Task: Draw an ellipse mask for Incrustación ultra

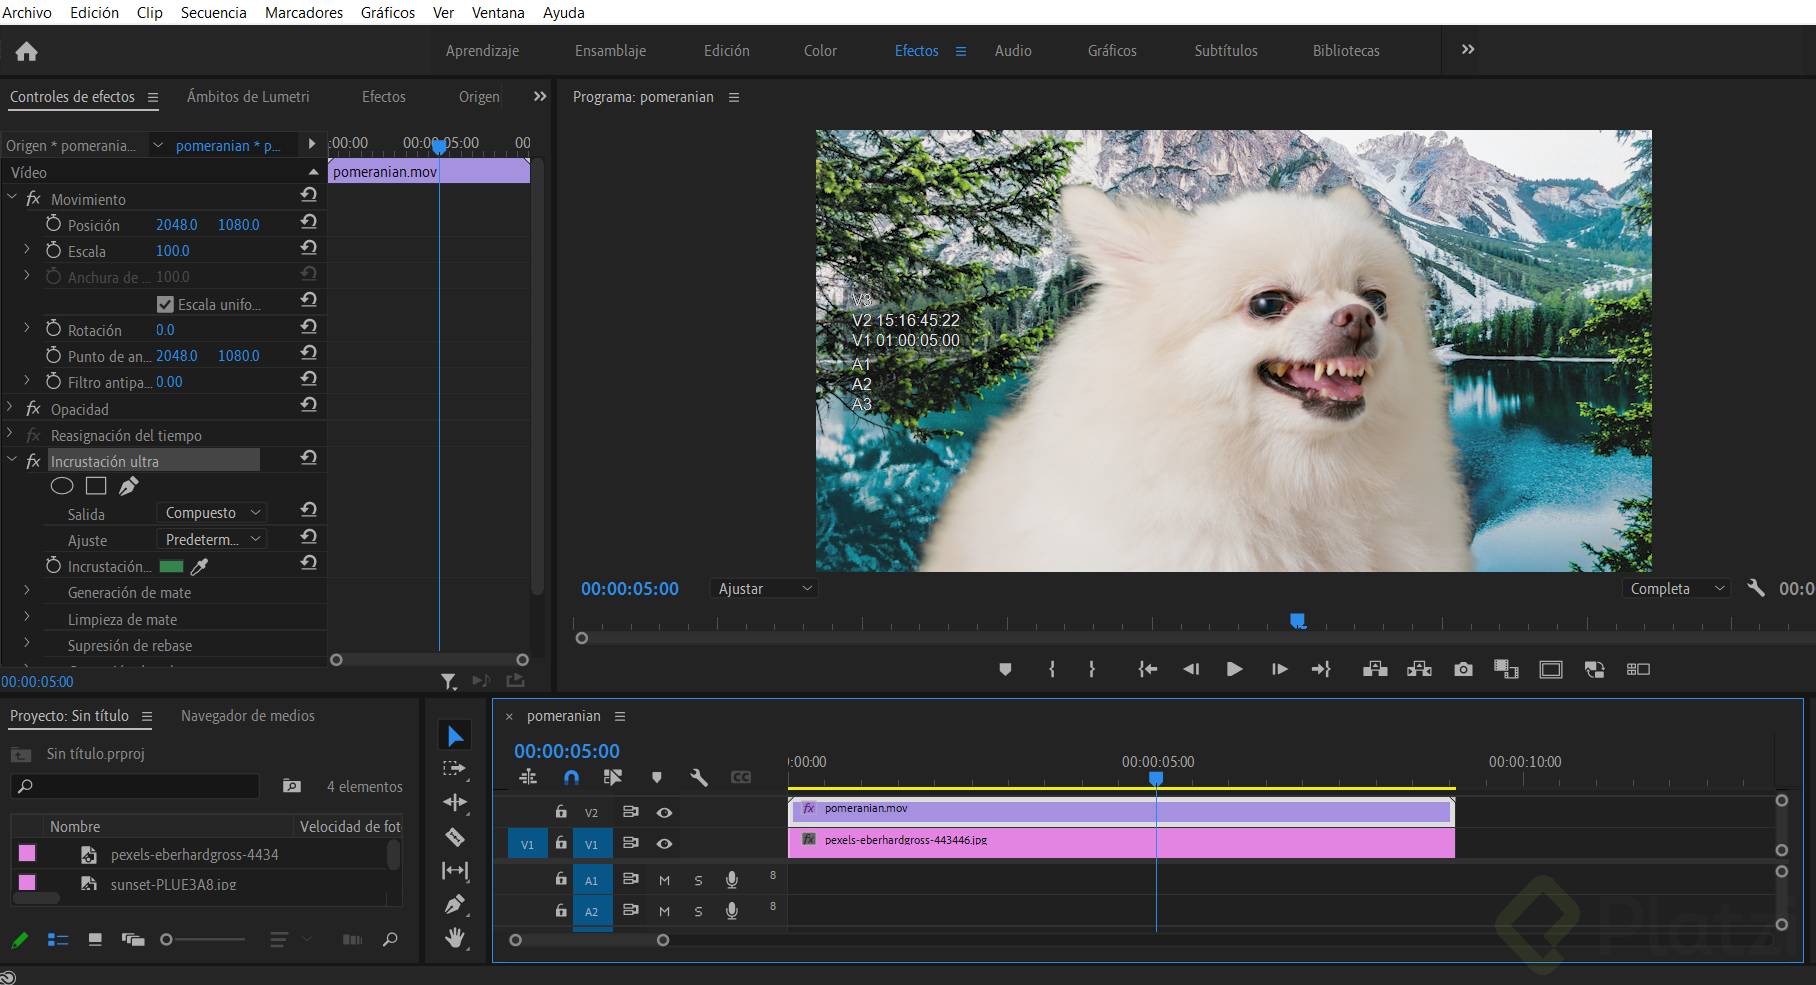Action: pyautogui.click(x=62, y=486)
